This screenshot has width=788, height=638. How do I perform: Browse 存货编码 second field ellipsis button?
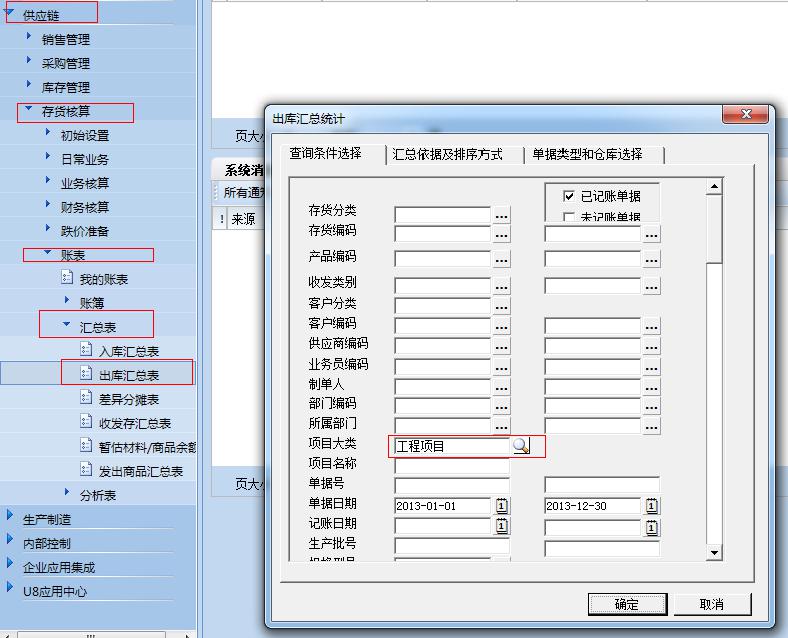(651, 235)
